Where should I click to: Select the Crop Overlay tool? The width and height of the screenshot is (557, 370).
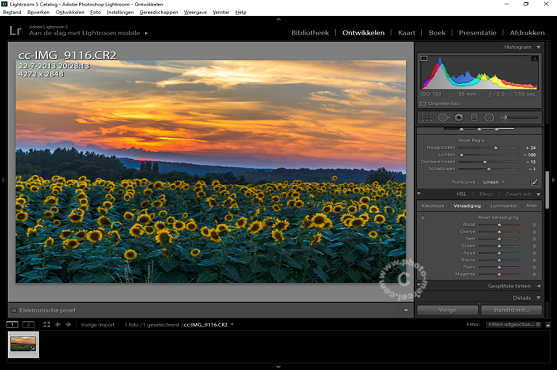click(x=427, y=118)
